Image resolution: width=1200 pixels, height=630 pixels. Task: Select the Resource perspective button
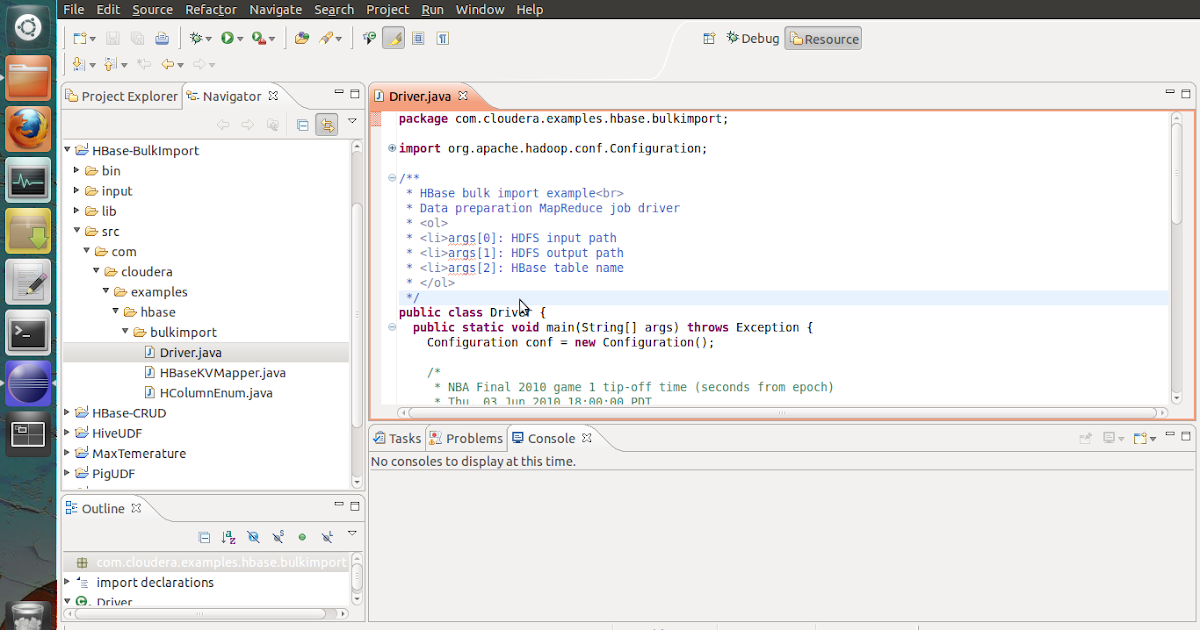(823, 39)
